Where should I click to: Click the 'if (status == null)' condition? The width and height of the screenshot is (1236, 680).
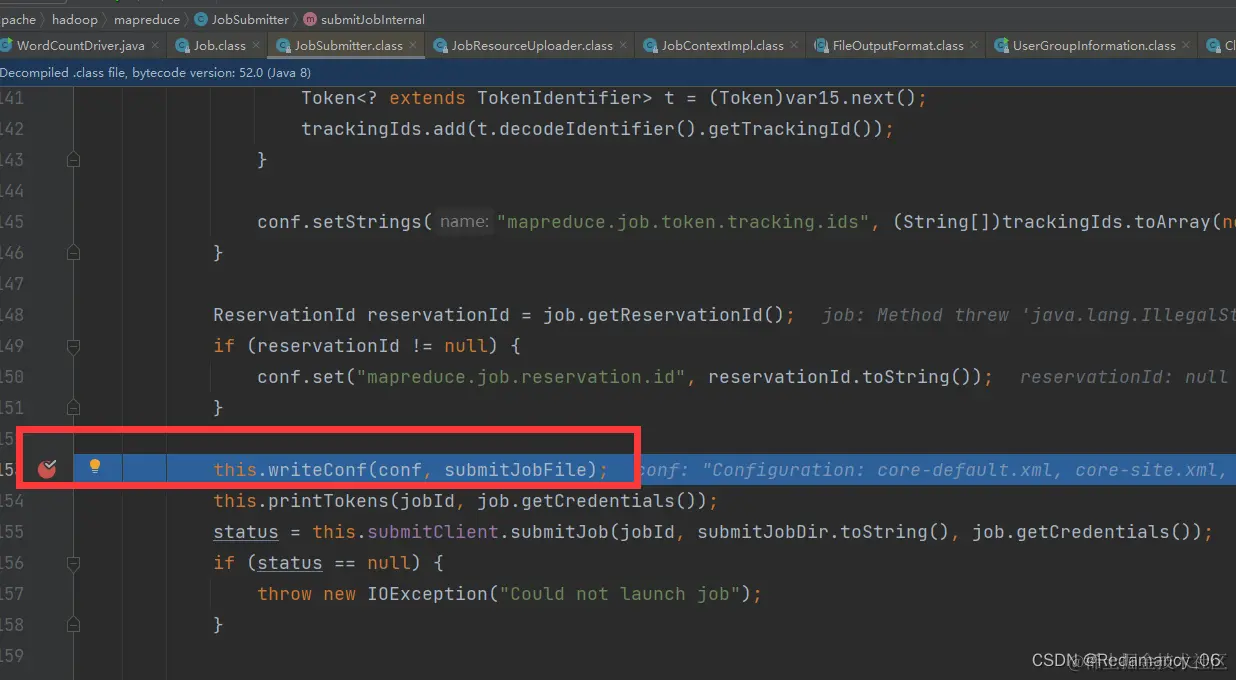click(x=328, y=562)
